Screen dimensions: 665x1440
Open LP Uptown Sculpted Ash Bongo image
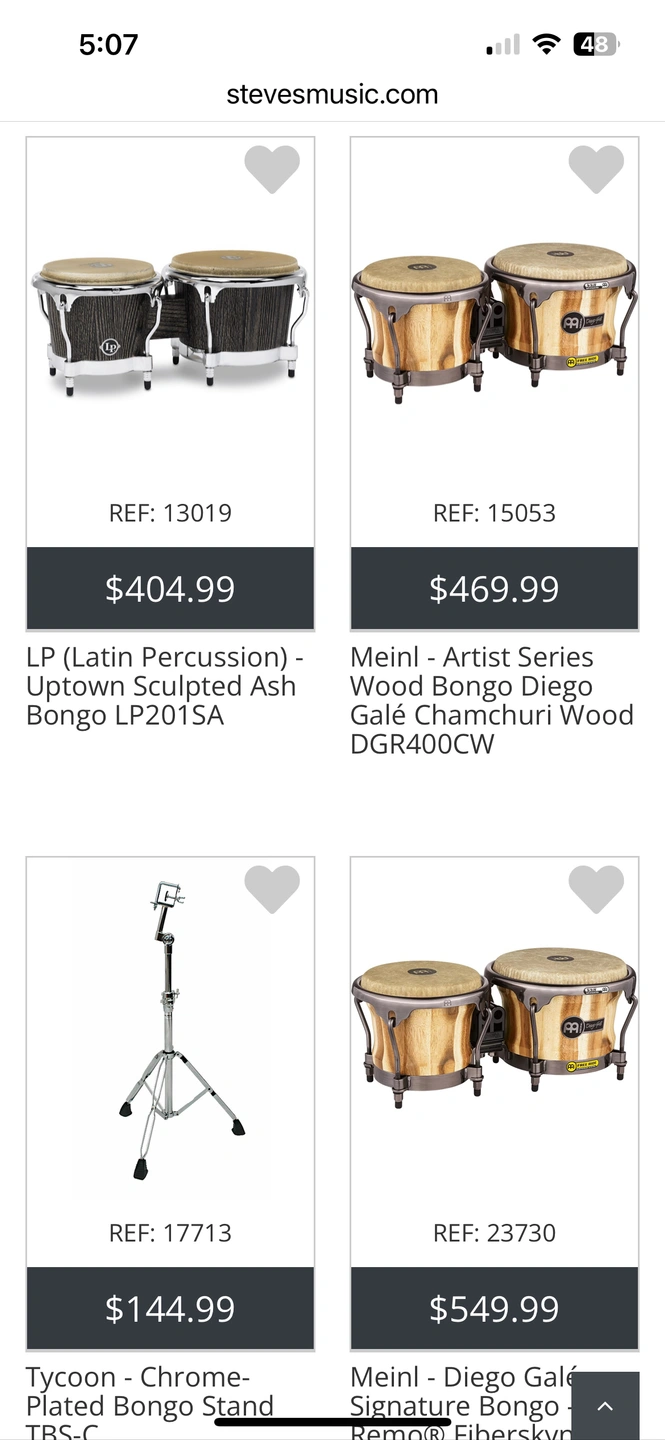(x=170, y=320)
